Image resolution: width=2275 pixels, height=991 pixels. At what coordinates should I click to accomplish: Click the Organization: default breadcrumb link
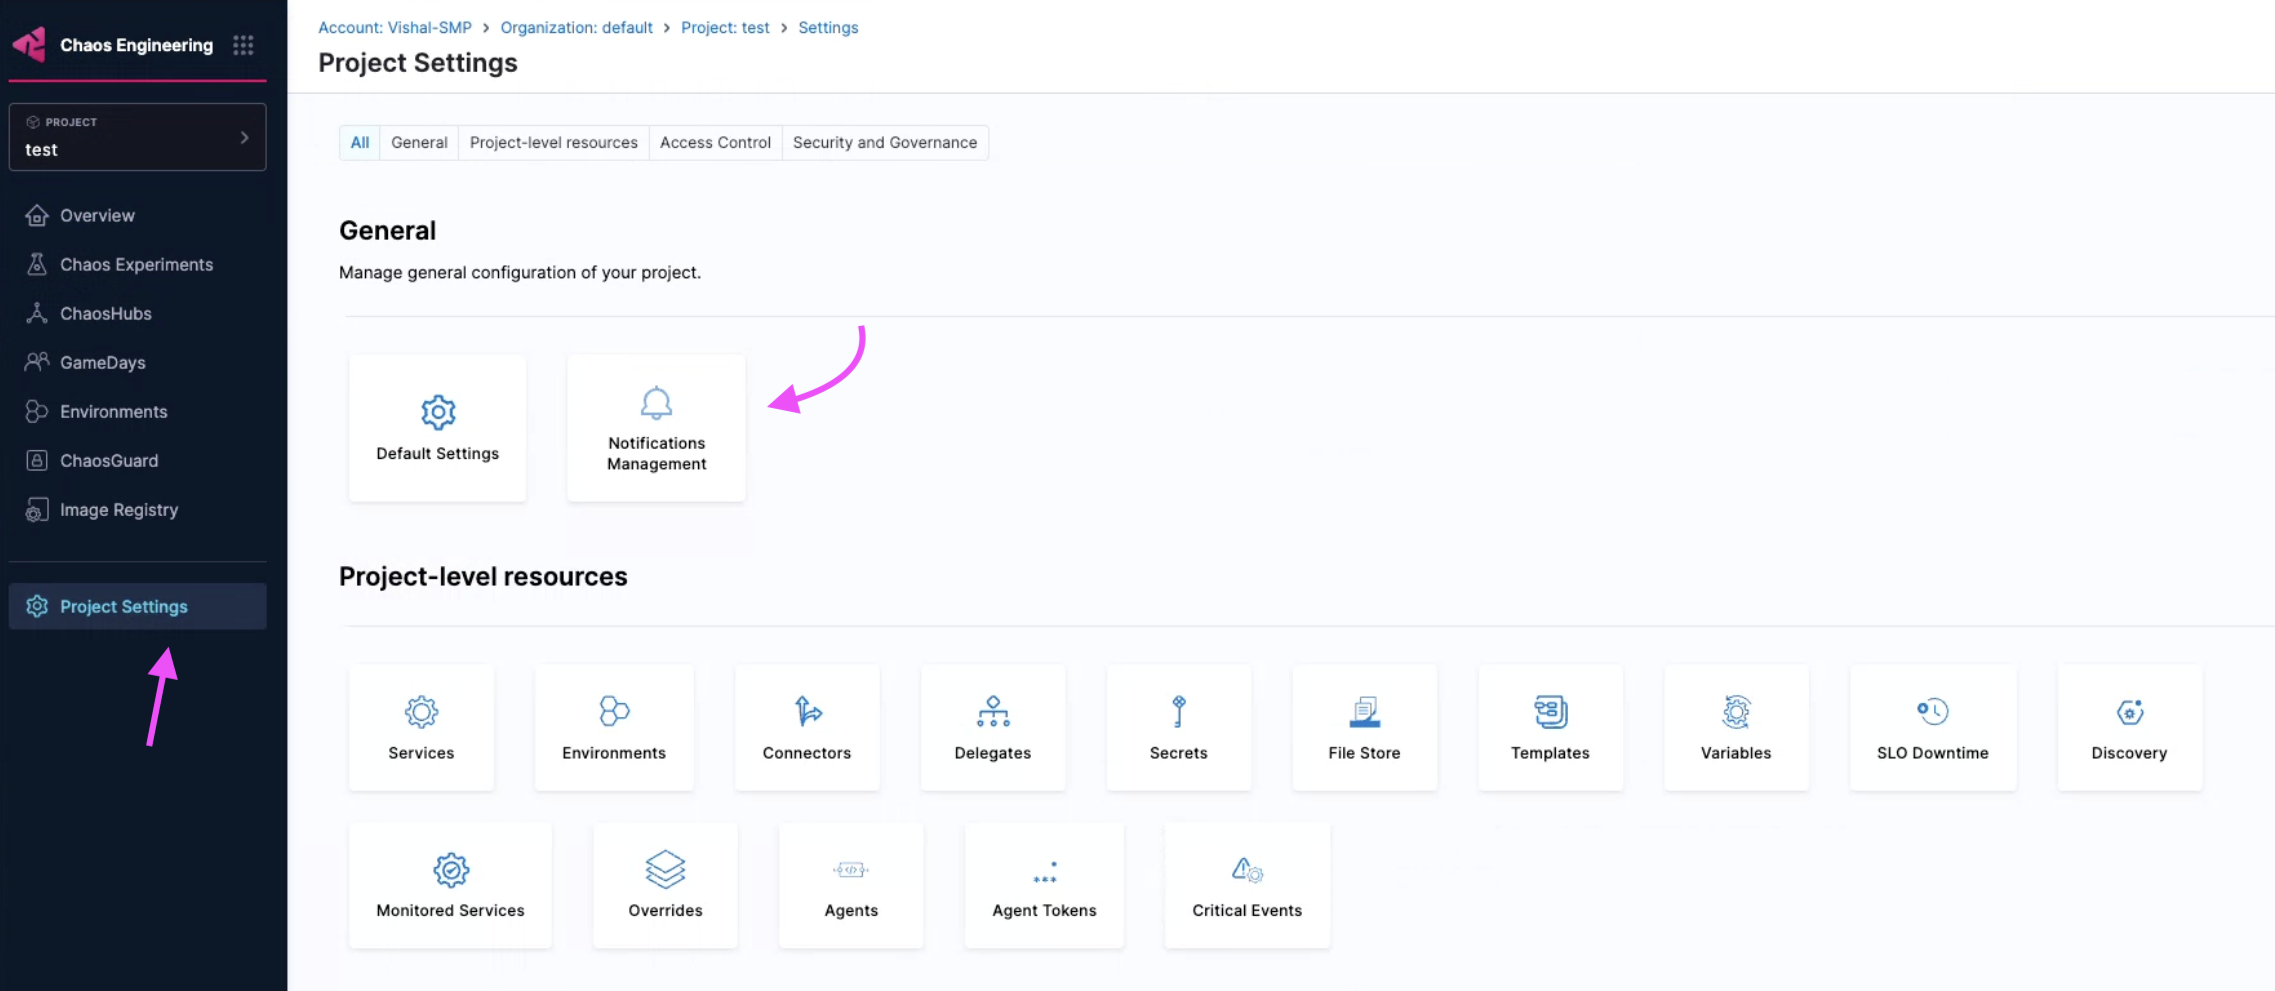click(x=576, y=28)
